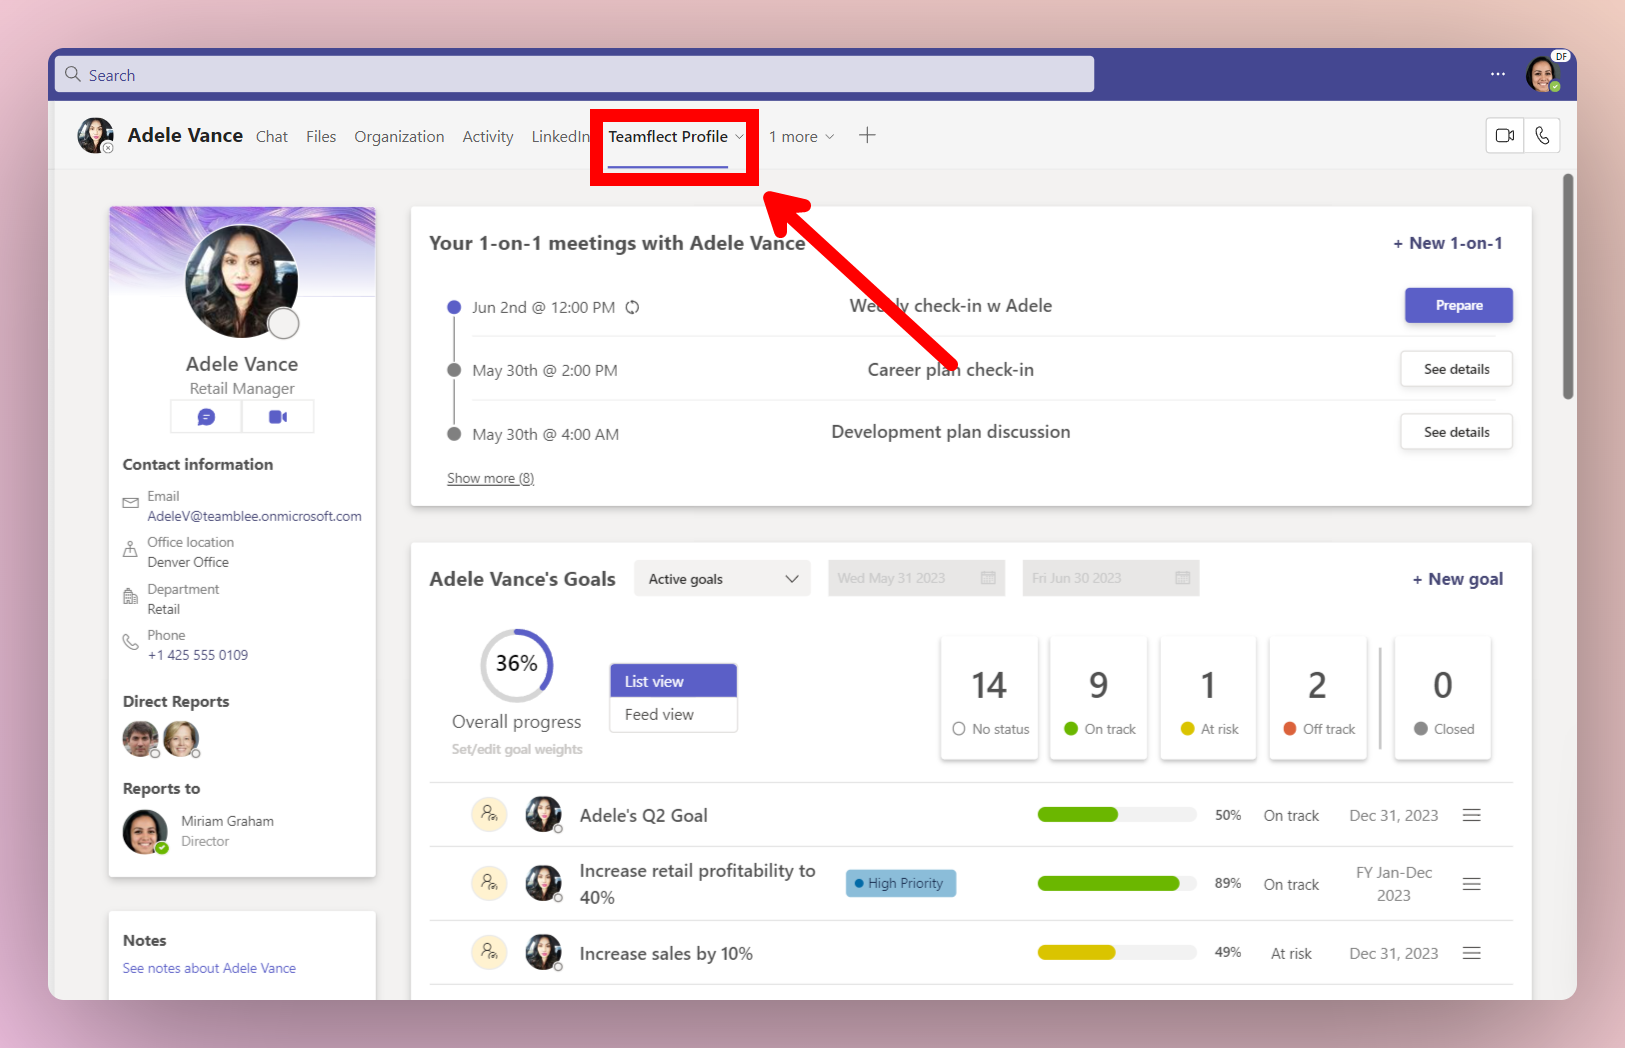Click Increase sales 49% progress bar
Viewport: 1625px width, 1048px height.
1117,952
